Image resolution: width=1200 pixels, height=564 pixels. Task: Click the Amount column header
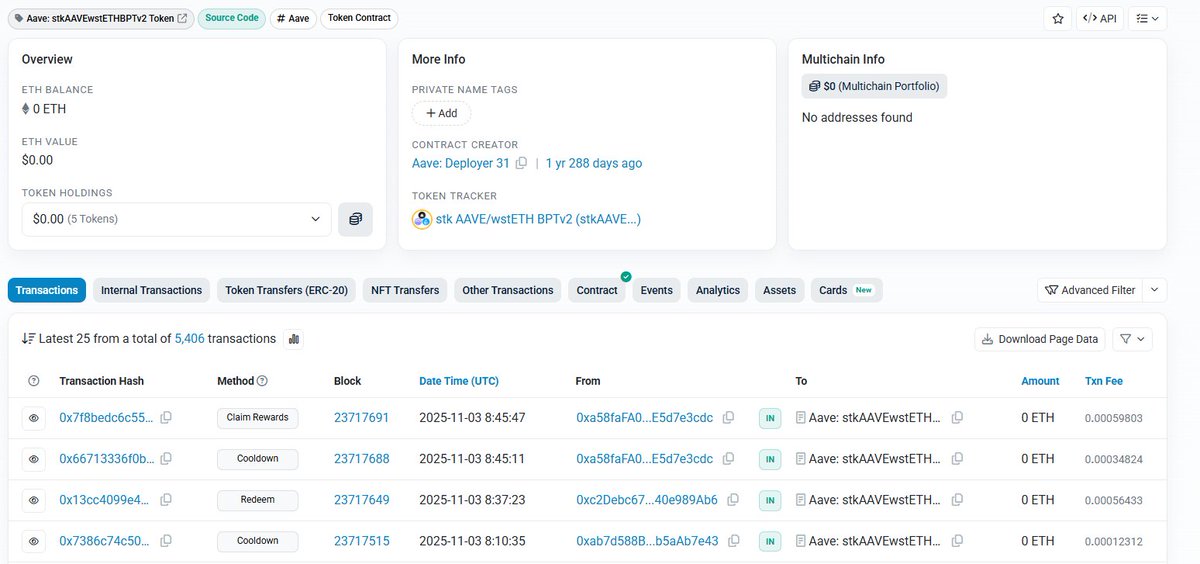[1040, 381]
